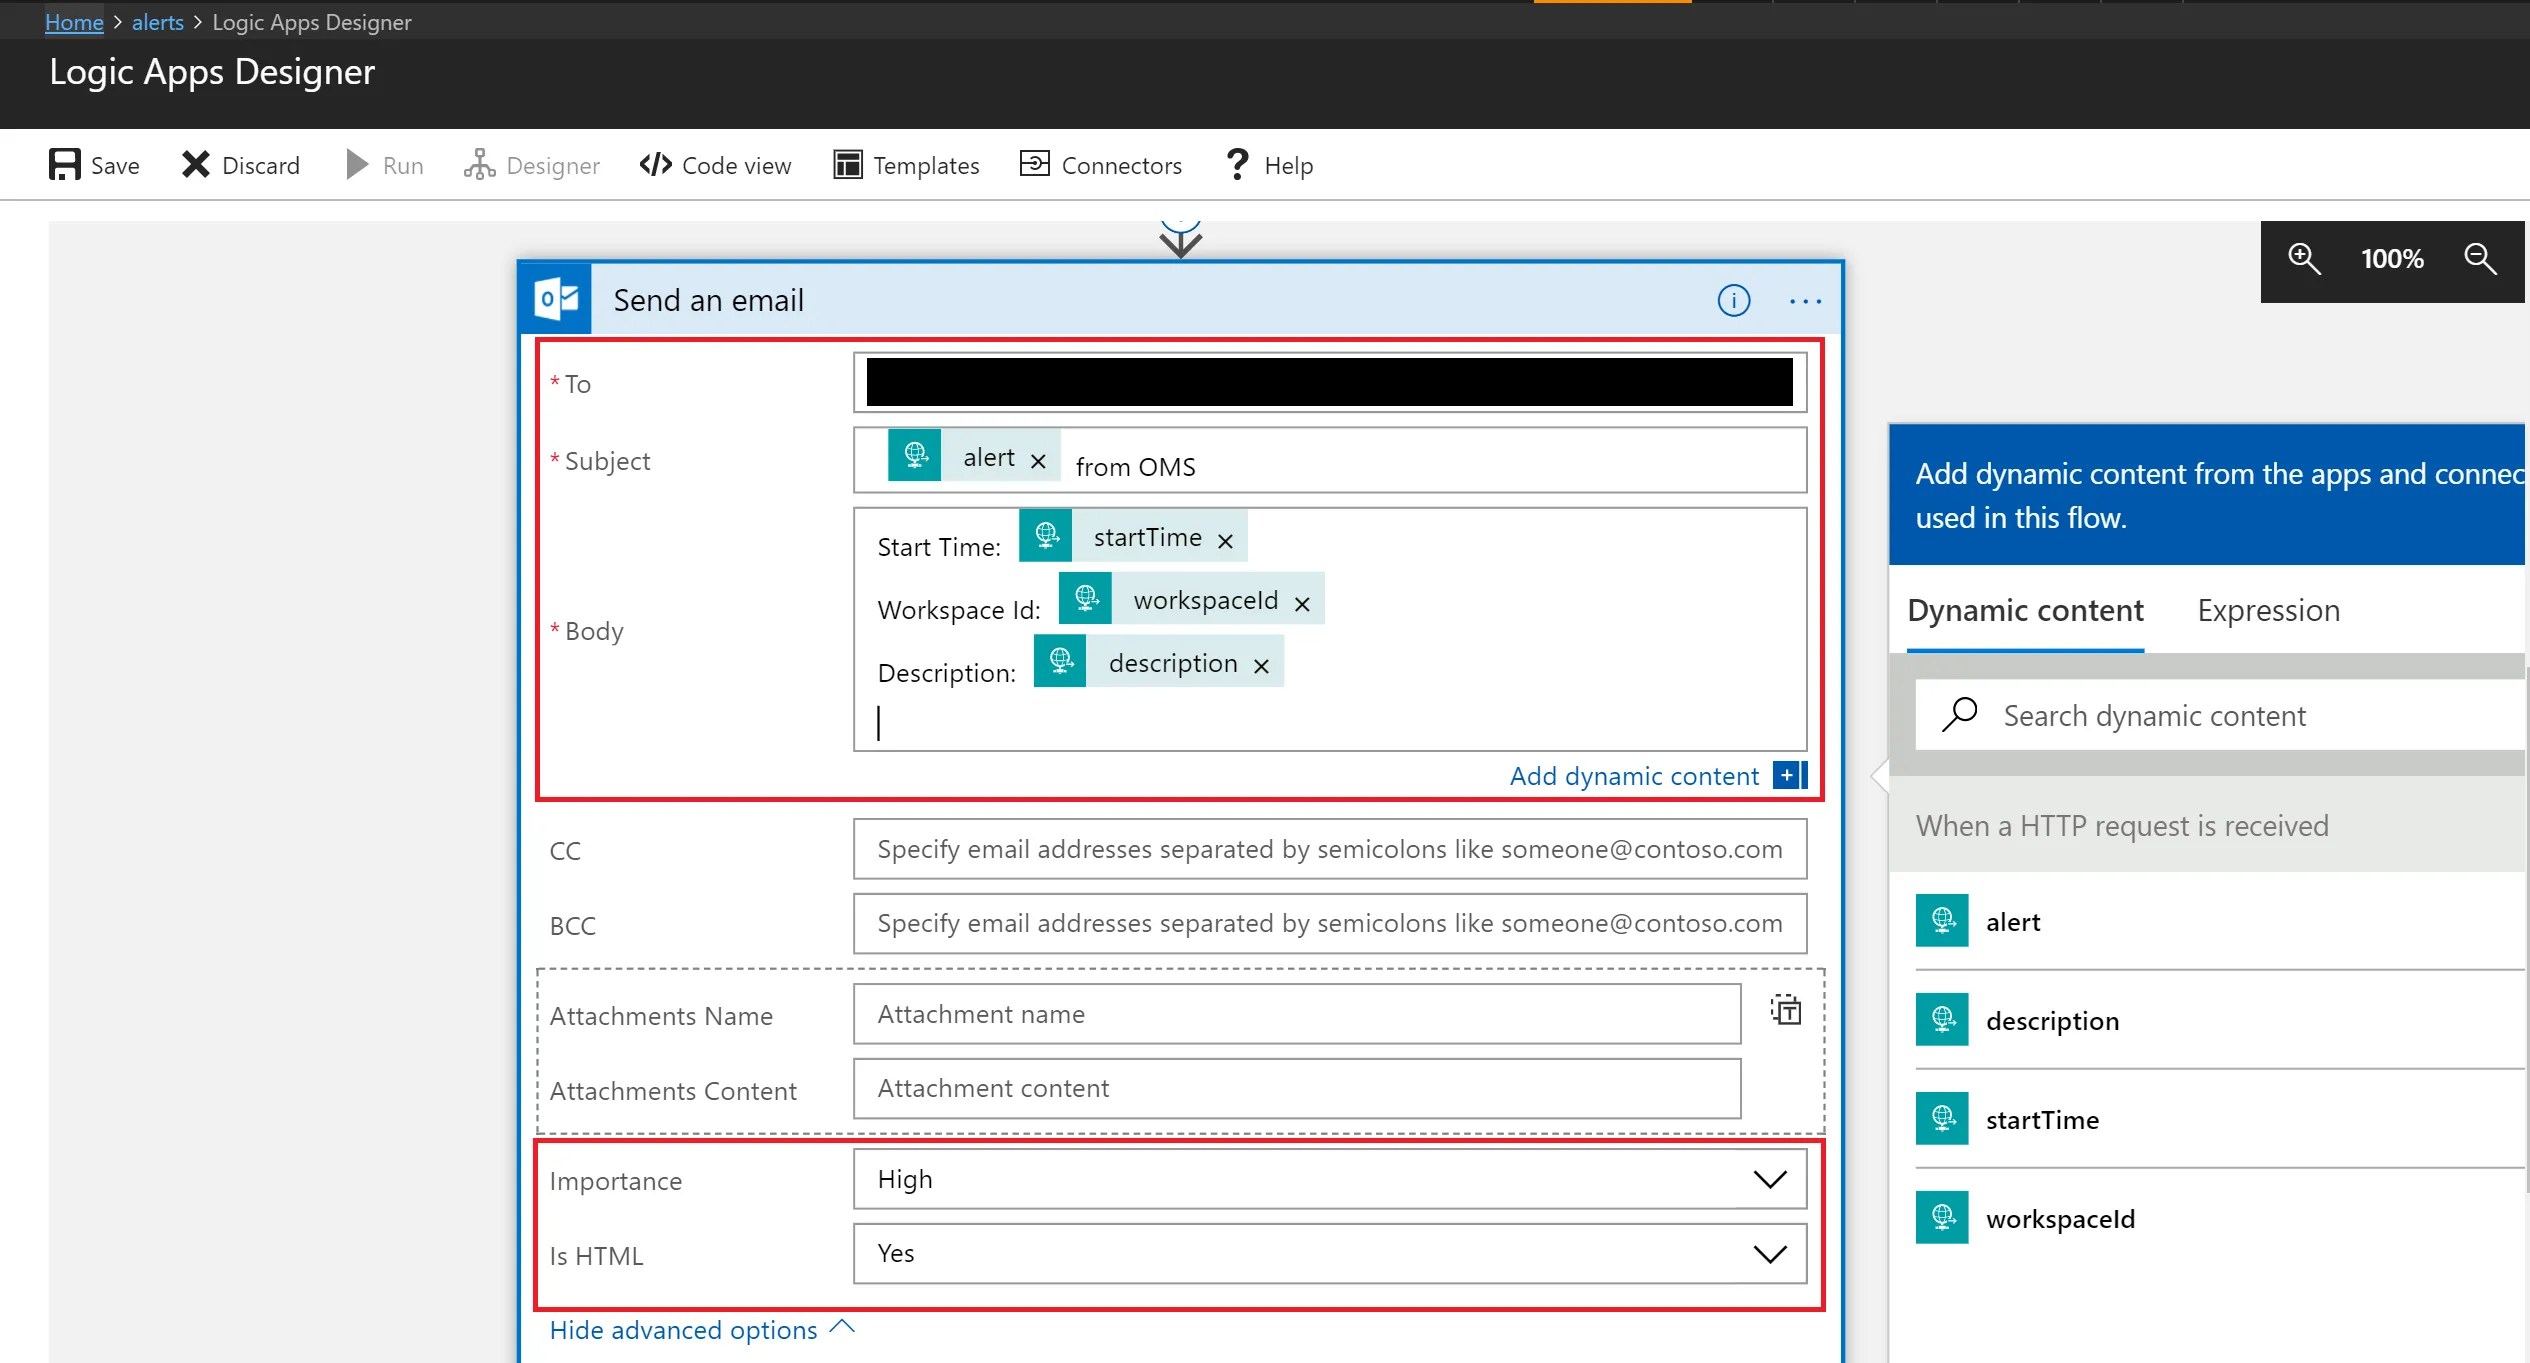Open the Templates gallery
Viewport: 2530px width, 1363px height.
pos(906,165)
